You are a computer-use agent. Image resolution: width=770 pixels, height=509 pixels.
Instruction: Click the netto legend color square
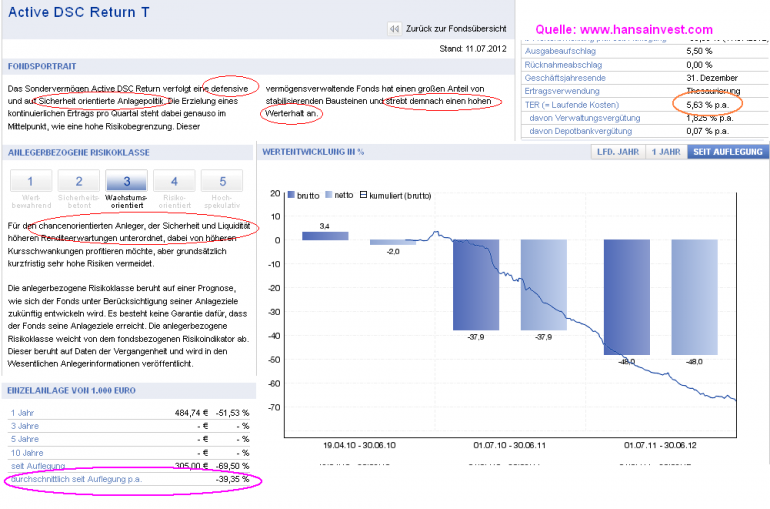click(327, 195)
